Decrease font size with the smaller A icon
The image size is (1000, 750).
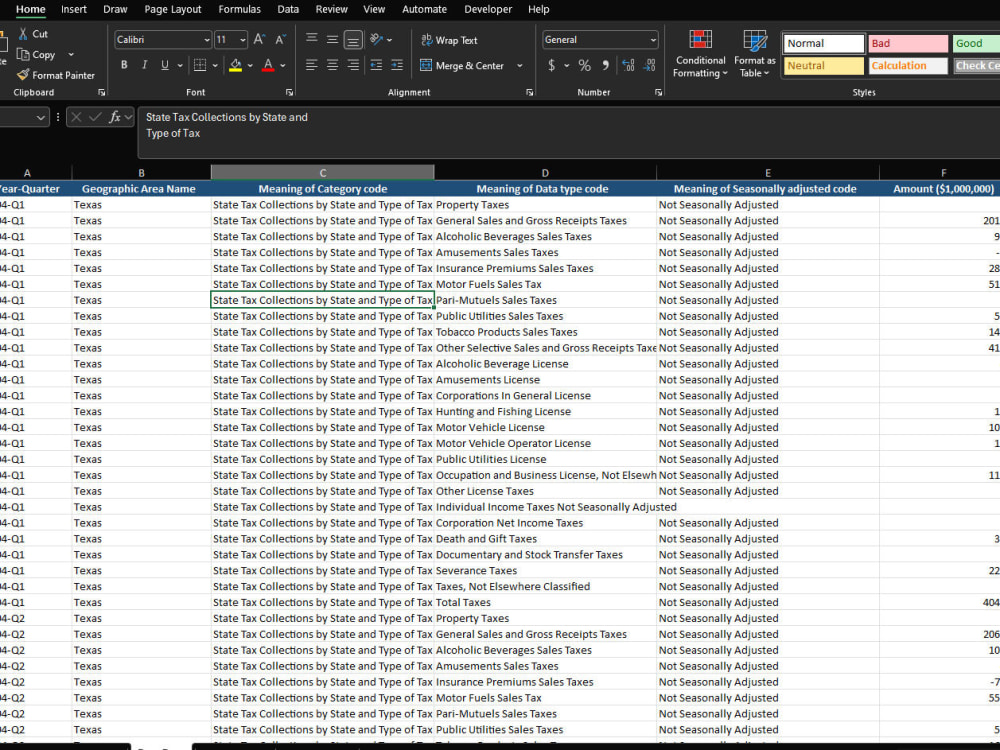(x=280, y=40)
